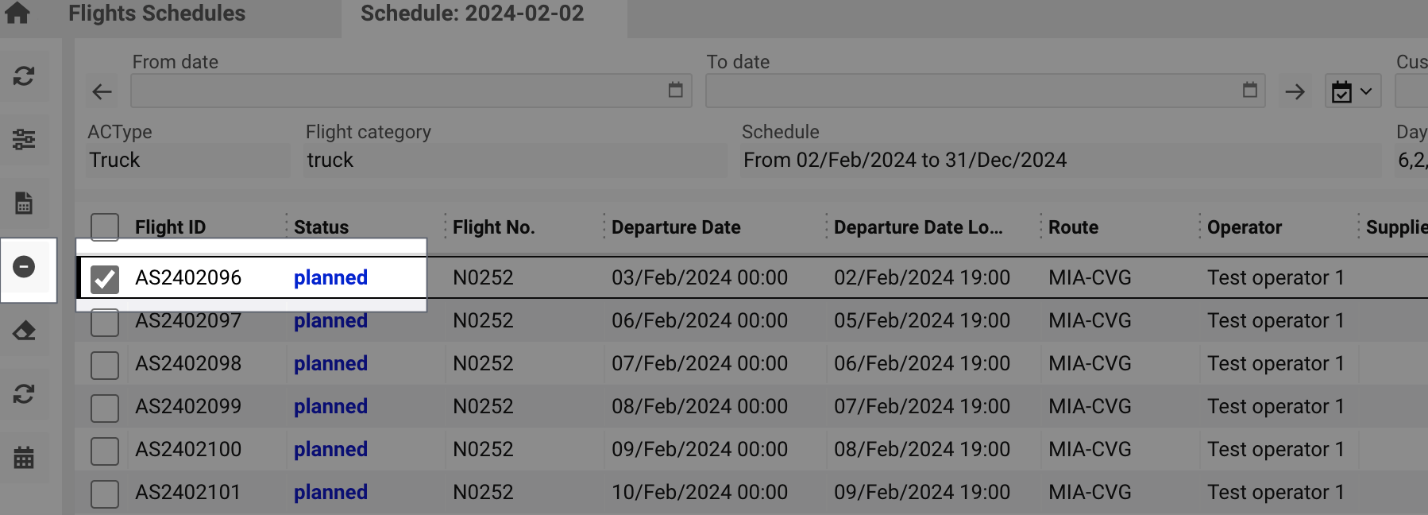Click the lower sync arrows sidebar icon

tap(24, 394)
